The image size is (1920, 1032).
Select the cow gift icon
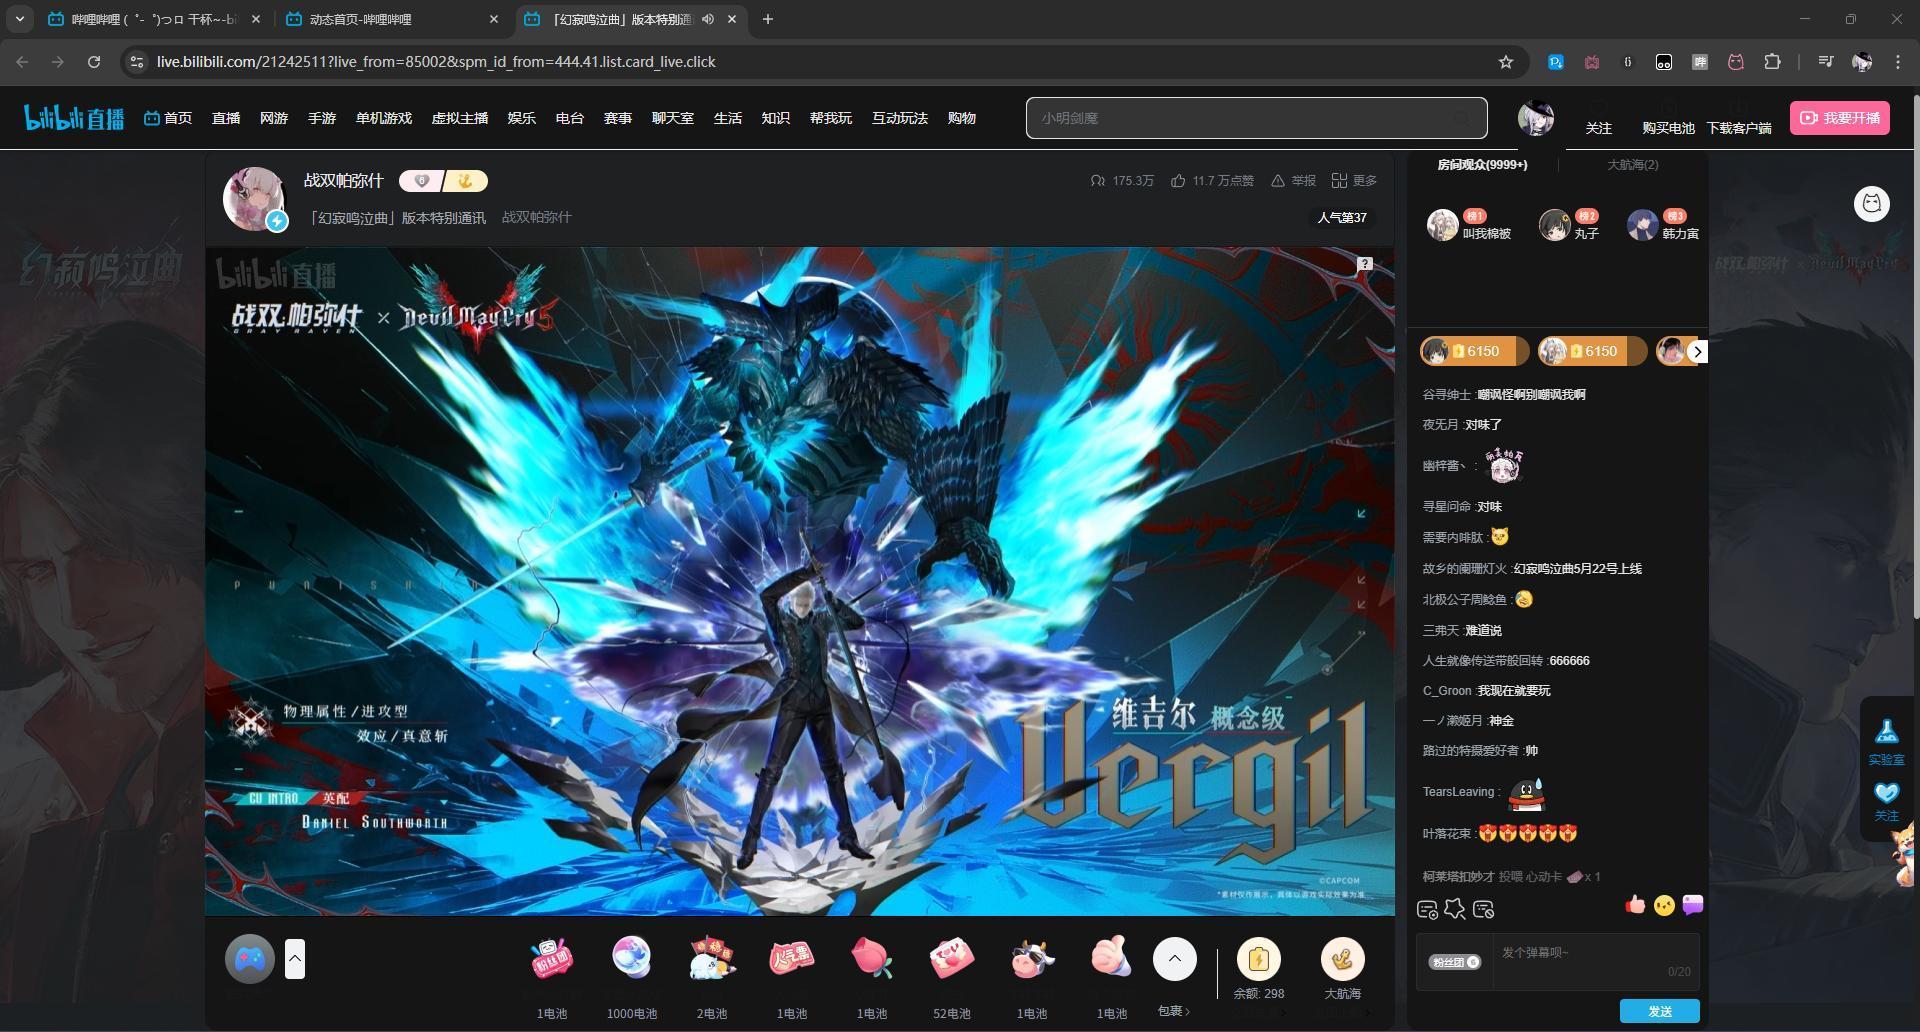pyautogui.click(x=1032, y=958)
